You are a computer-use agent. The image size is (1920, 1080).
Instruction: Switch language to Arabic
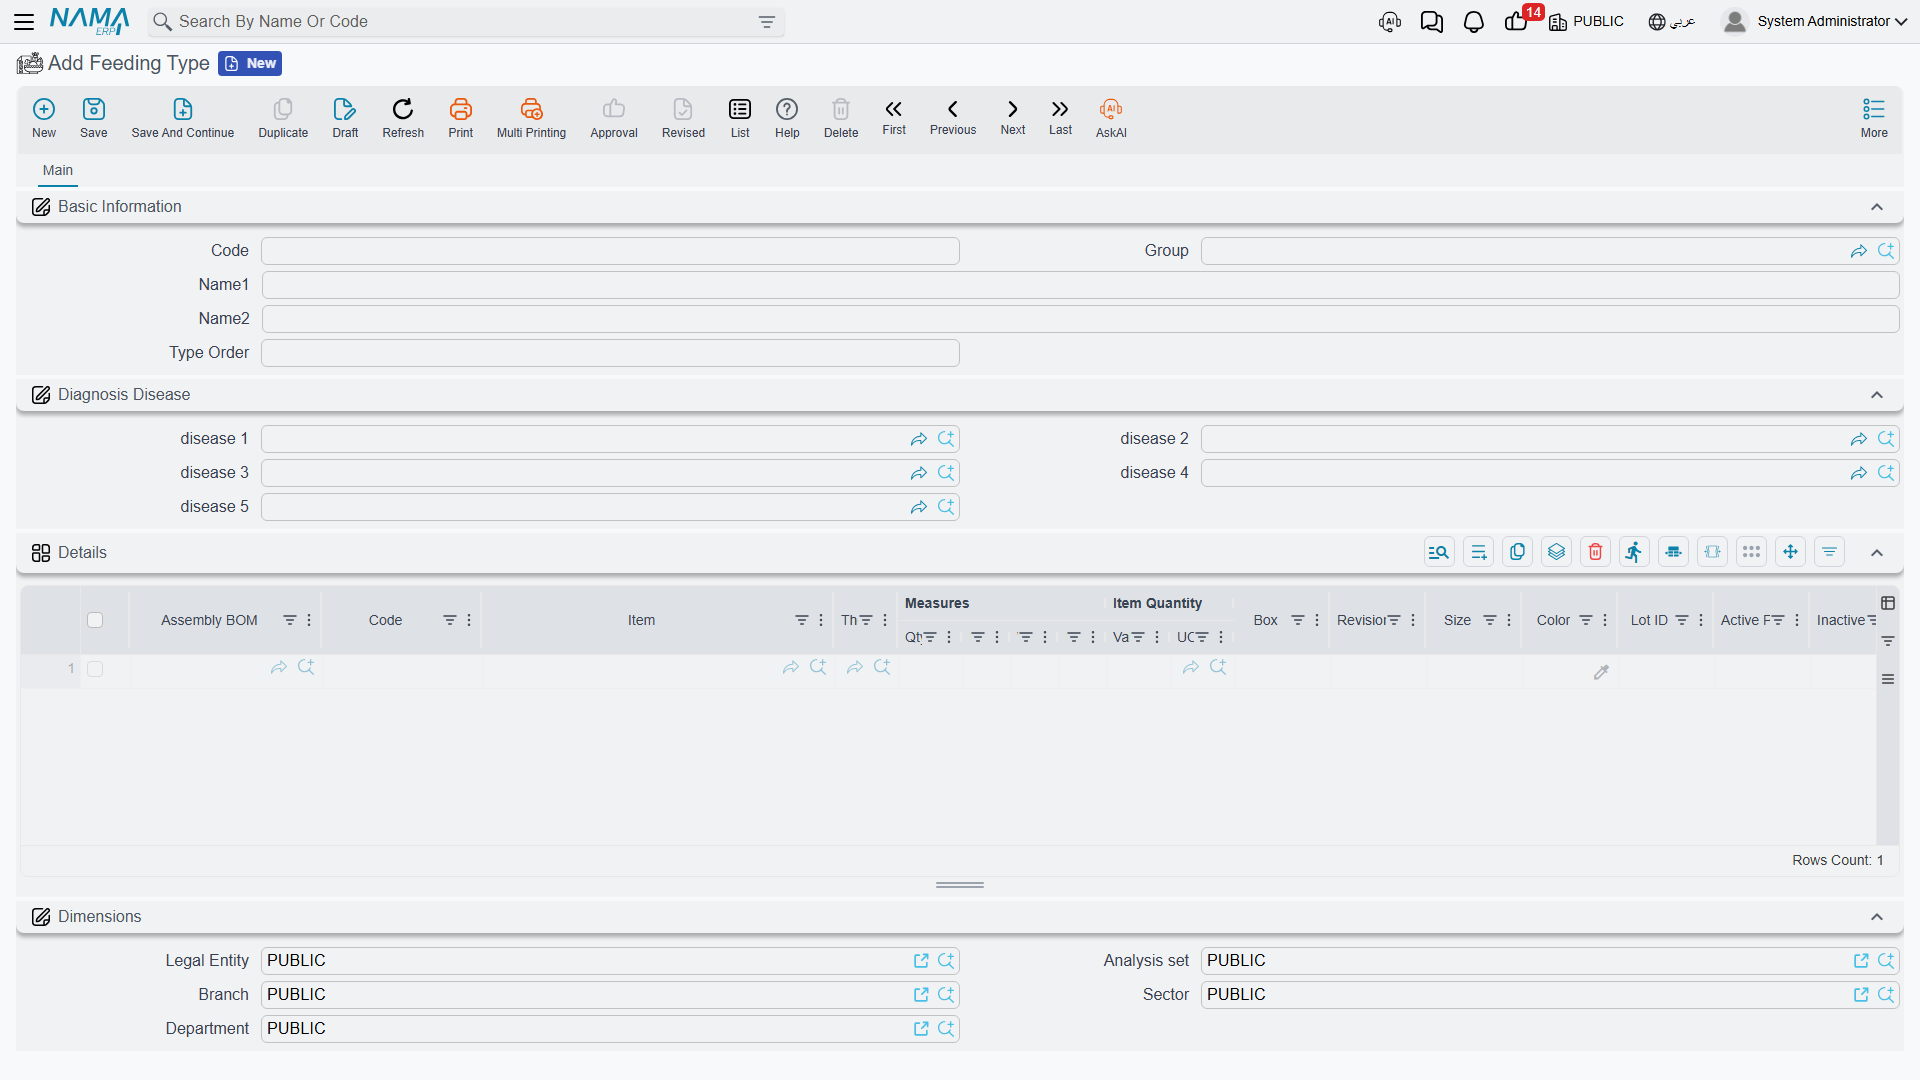tap(1672, 21)
